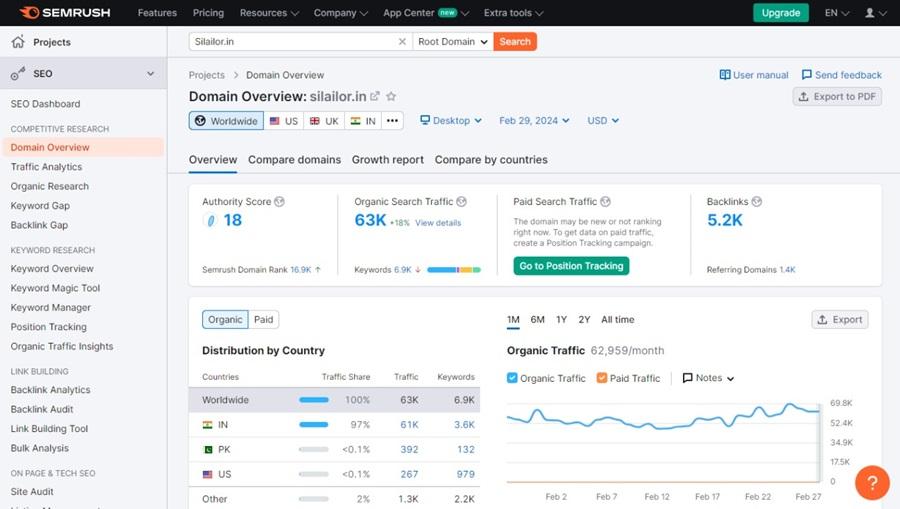
Task: Toggle Paid Traffic checkbox
Action: (x=602, y=378)
